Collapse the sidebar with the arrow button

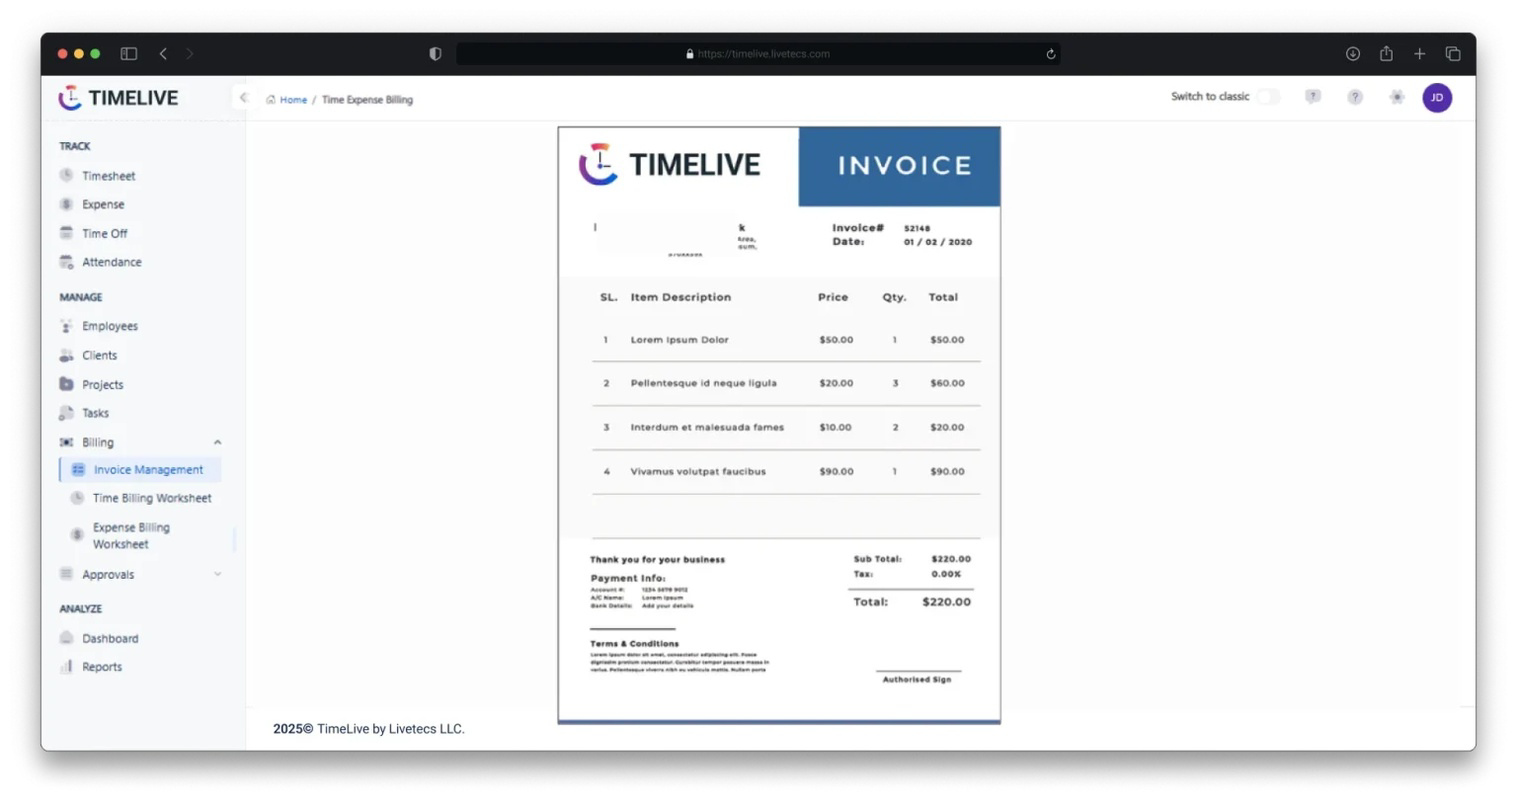click(243, 98)
